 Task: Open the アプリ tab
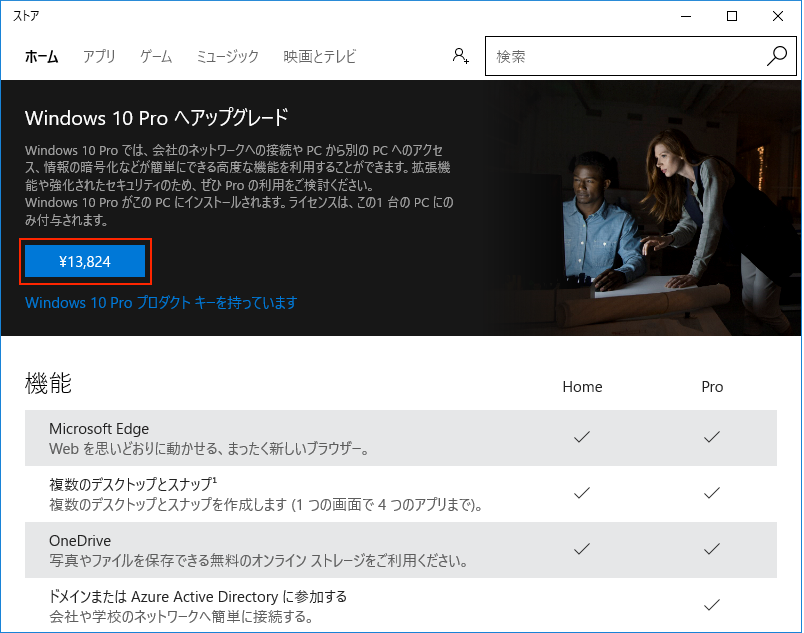pyautogui.click(x=99, y=57)
